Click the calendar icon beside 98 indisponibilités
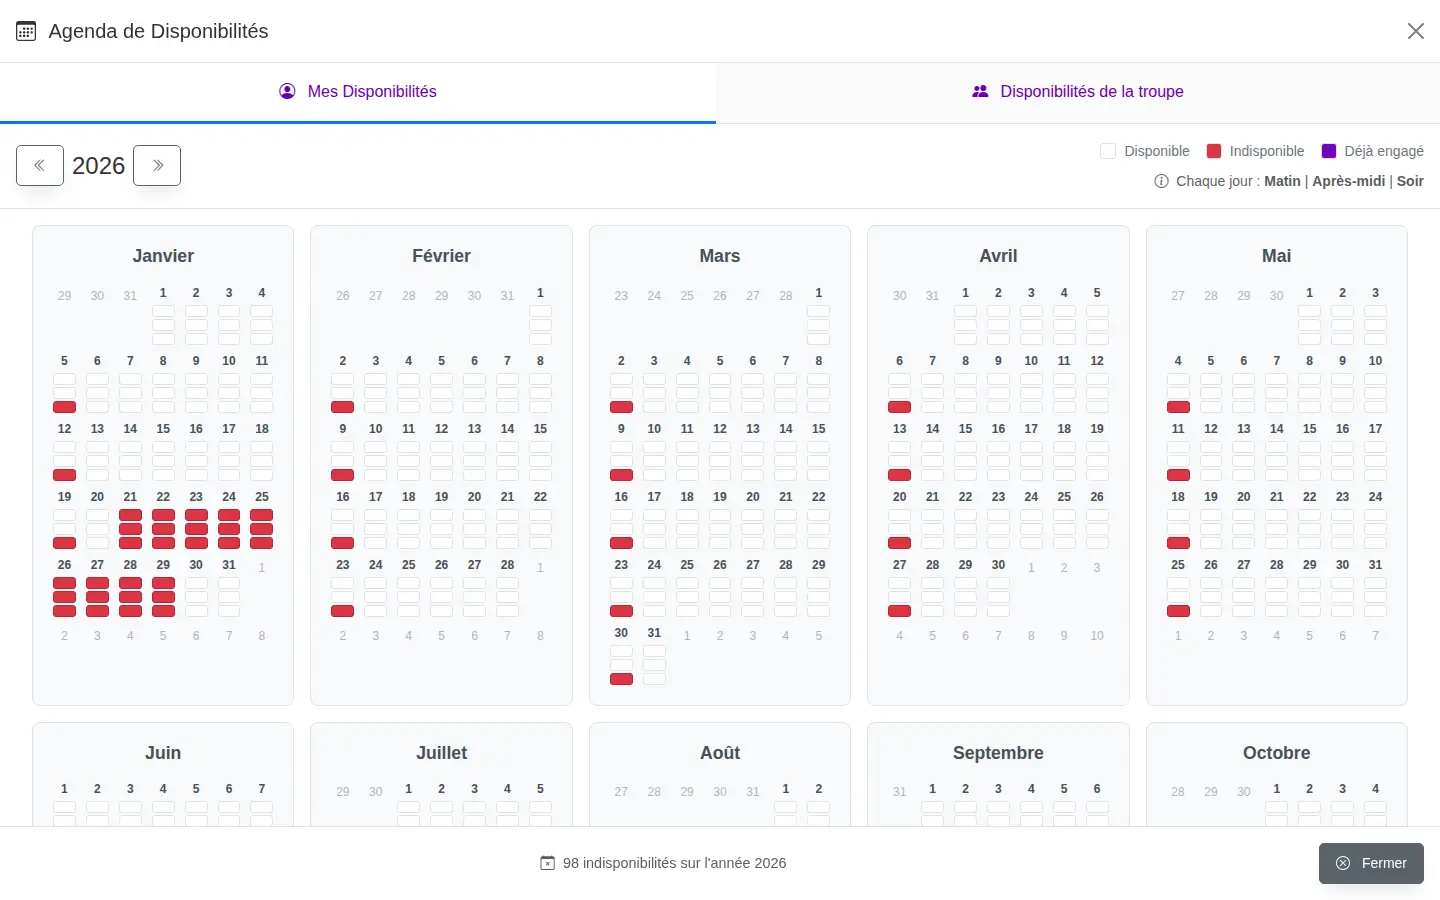The height and width of the screenshot is (900, 1440). (x=547, y=863)
